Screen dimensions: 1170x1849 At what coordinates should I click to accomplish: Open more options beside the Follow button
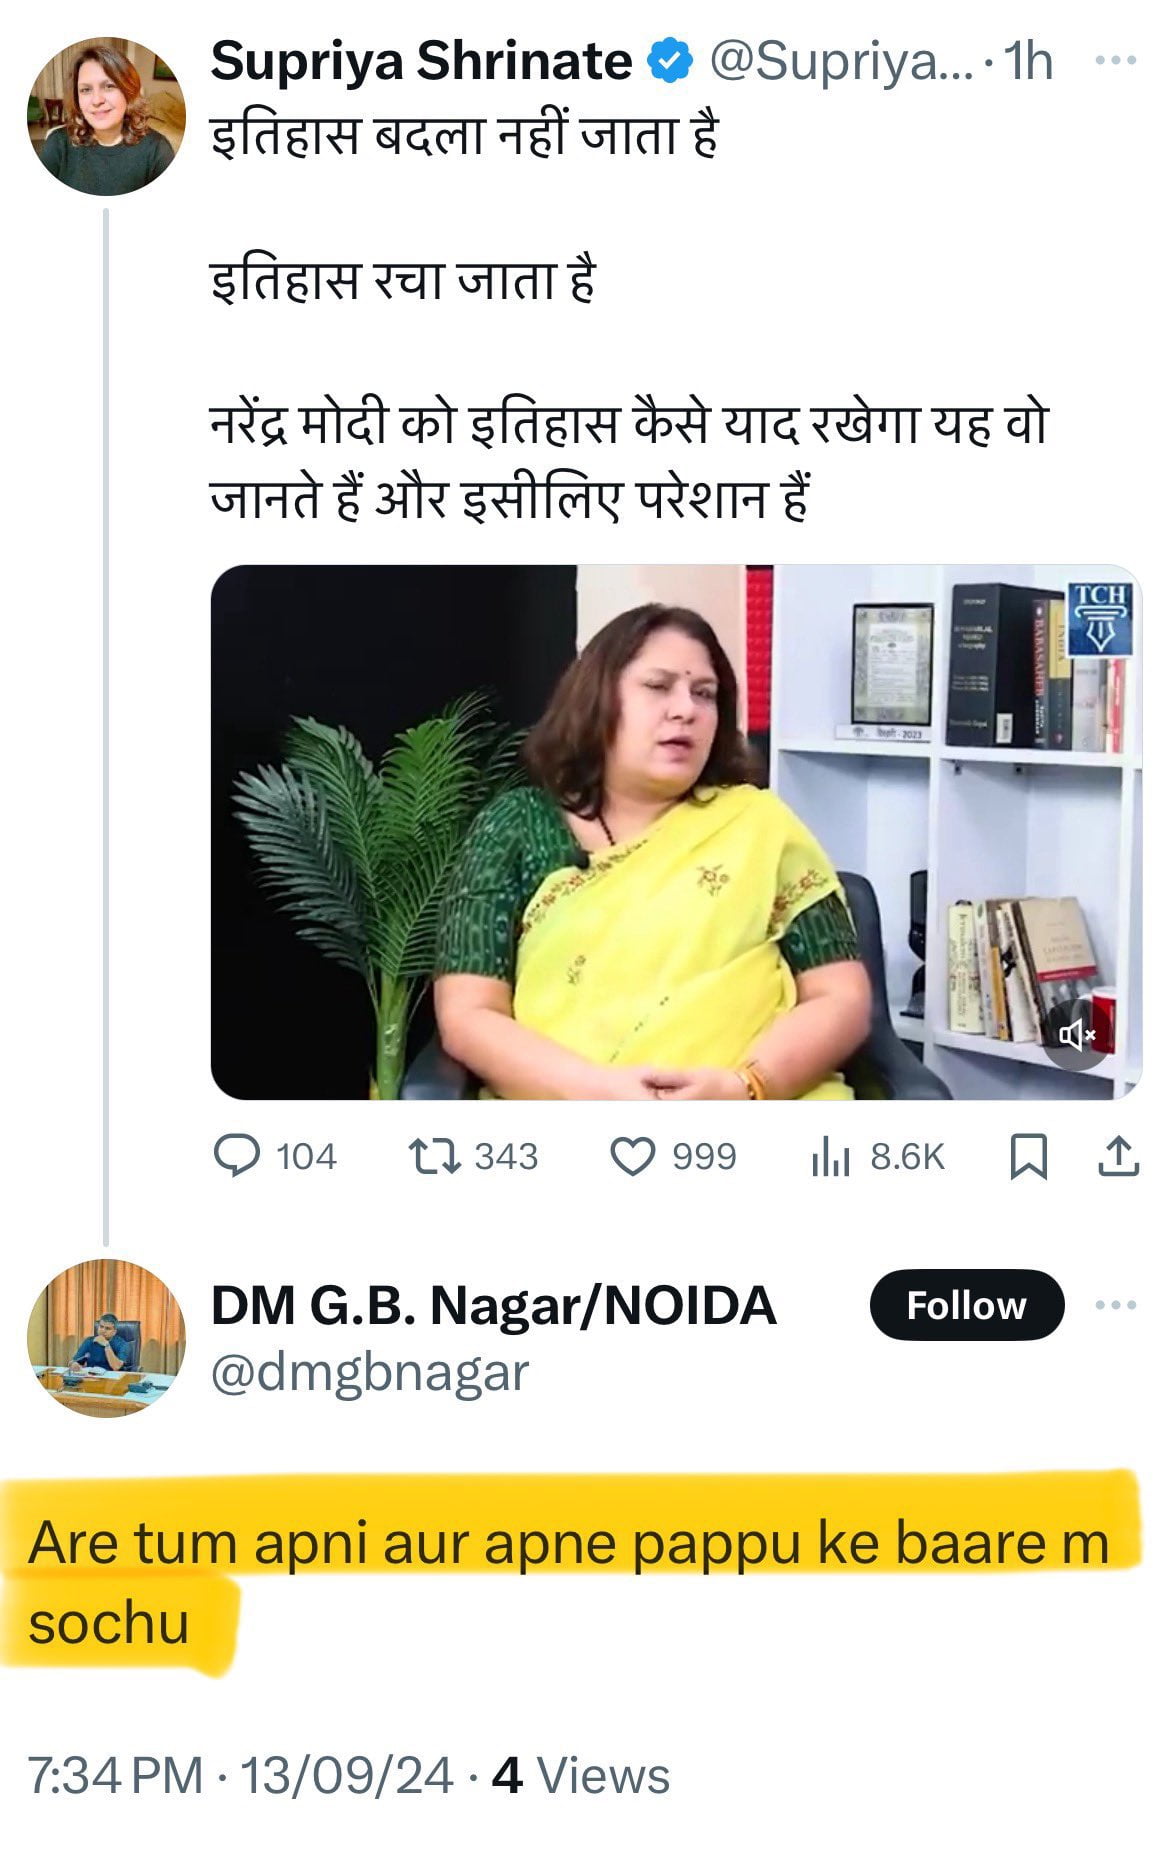point(1116,1305)
